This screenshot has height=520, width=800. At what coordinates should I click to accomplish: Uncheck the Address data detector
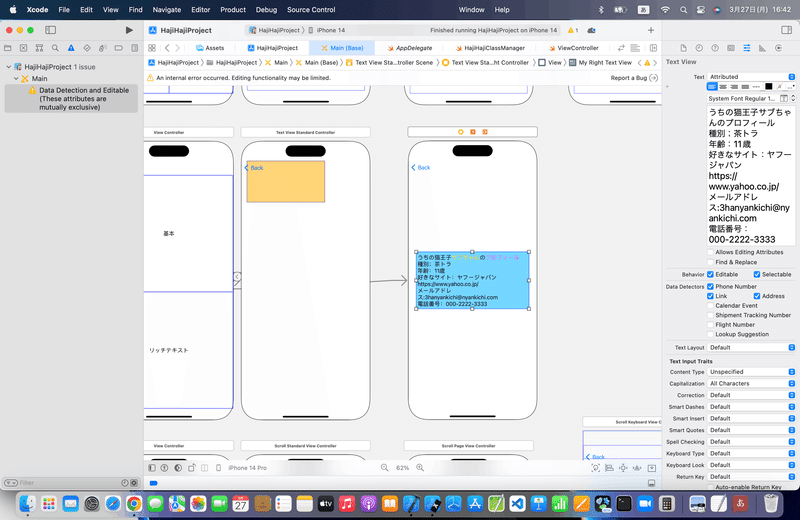pos(757,296)
